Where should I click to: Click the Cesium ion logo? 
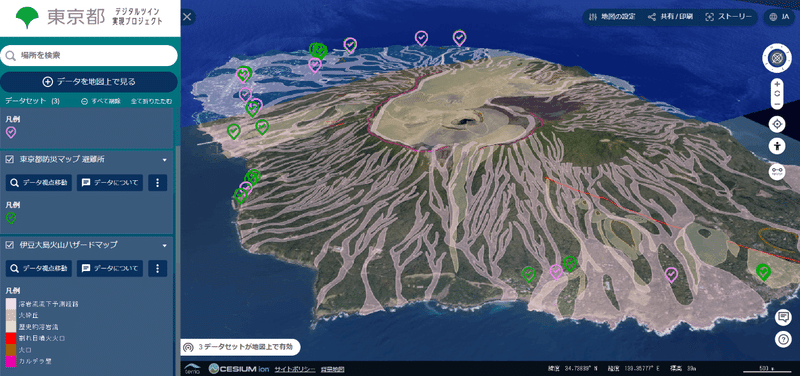coord(239,368)
